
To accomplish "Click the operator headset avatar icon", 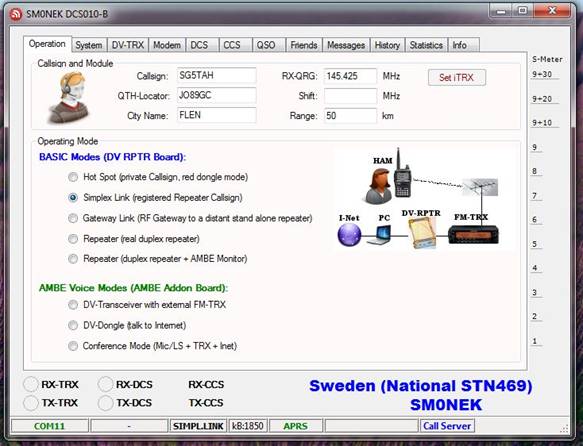I will point(68,97).
